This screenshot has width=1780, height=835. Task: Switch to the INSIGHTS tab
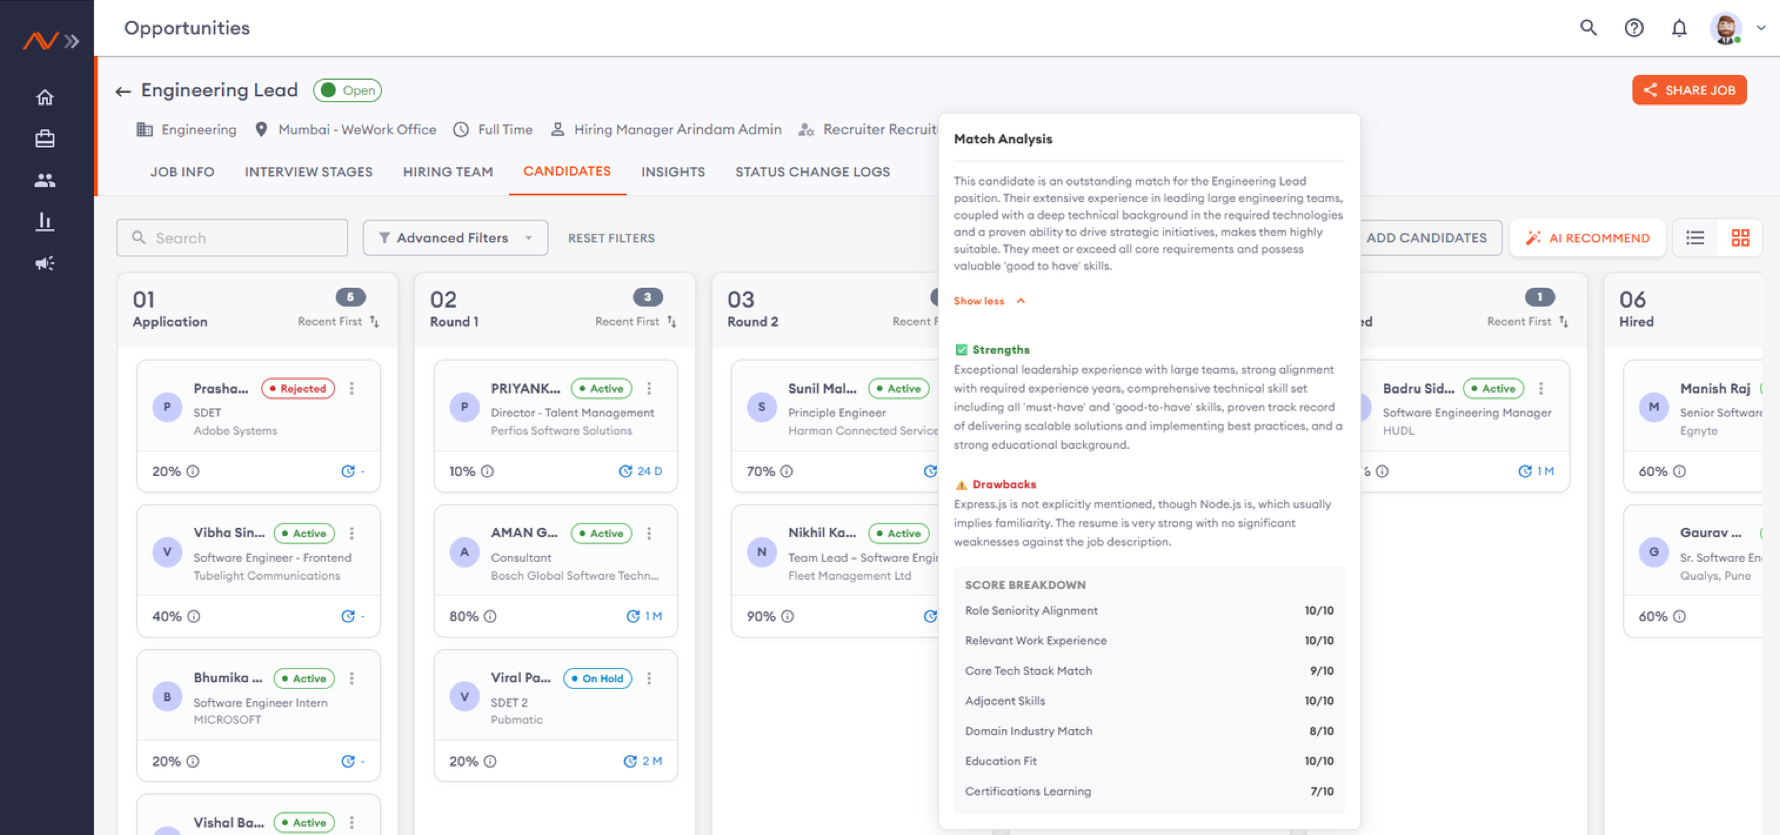pyautogui.click(x=673, y=172)
